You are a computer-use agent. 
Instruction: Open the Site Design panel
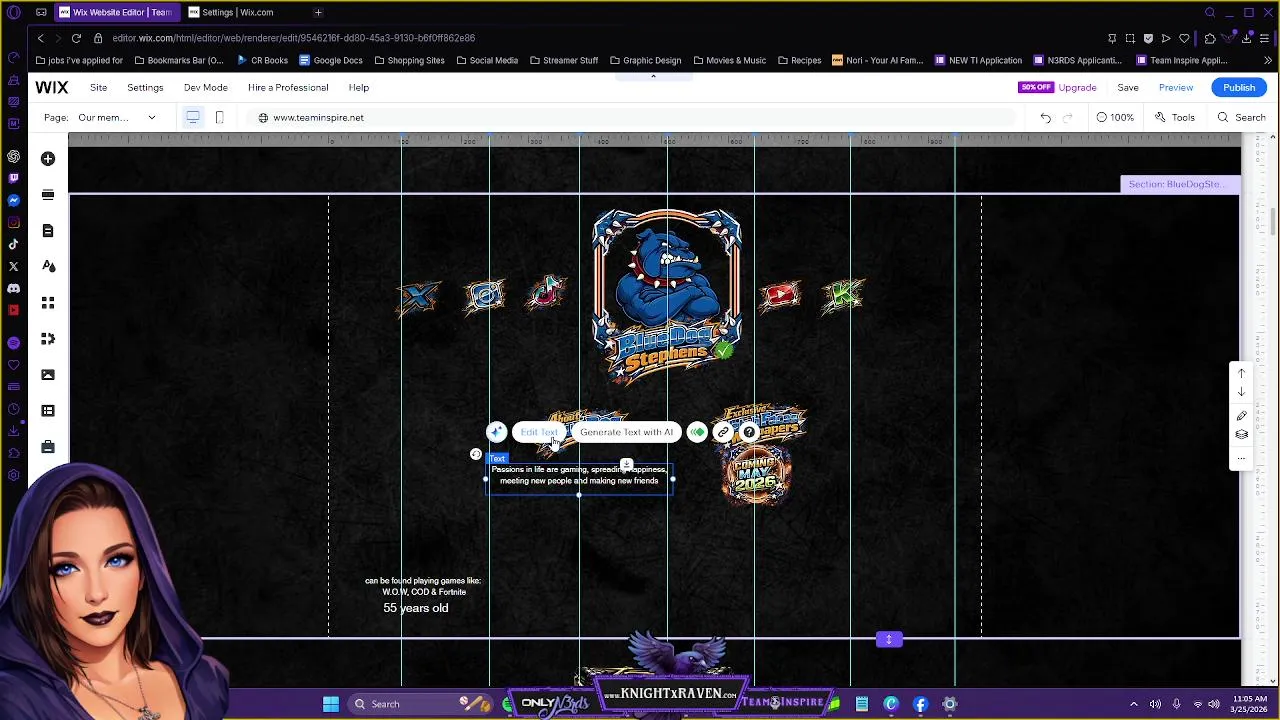(x=48, y=267)
